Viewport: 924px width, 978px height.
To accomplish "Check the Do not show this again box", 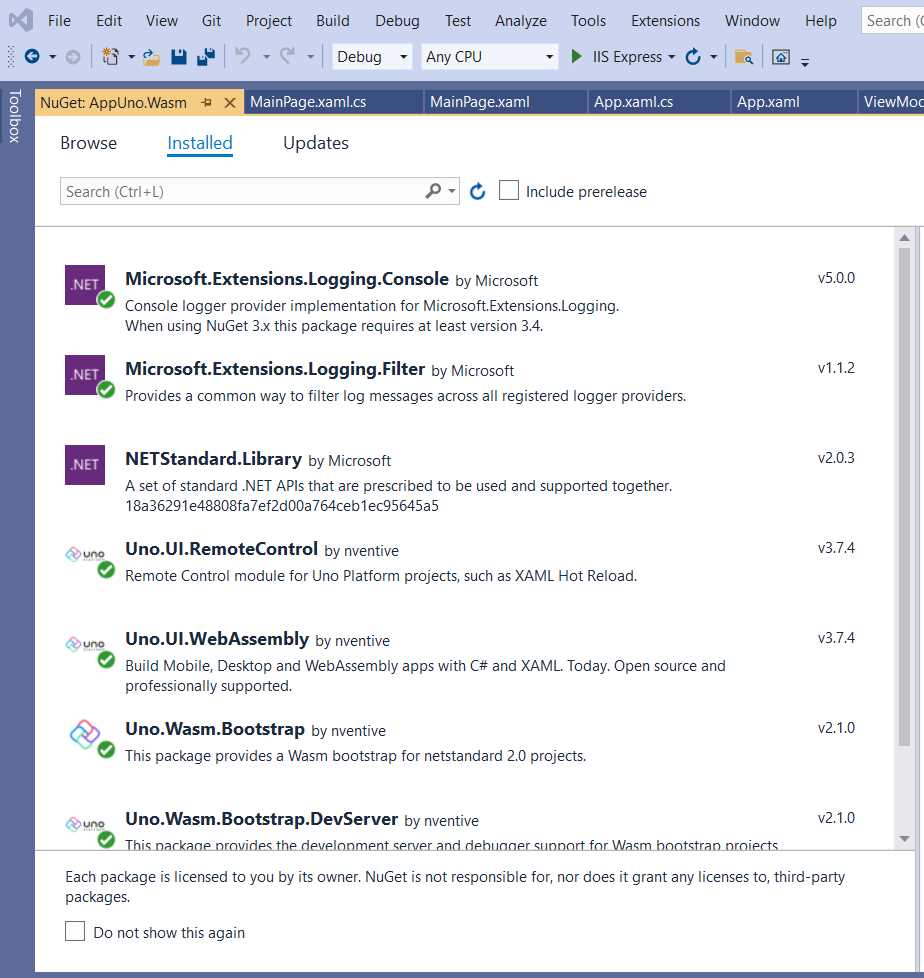I will (75, 932).
